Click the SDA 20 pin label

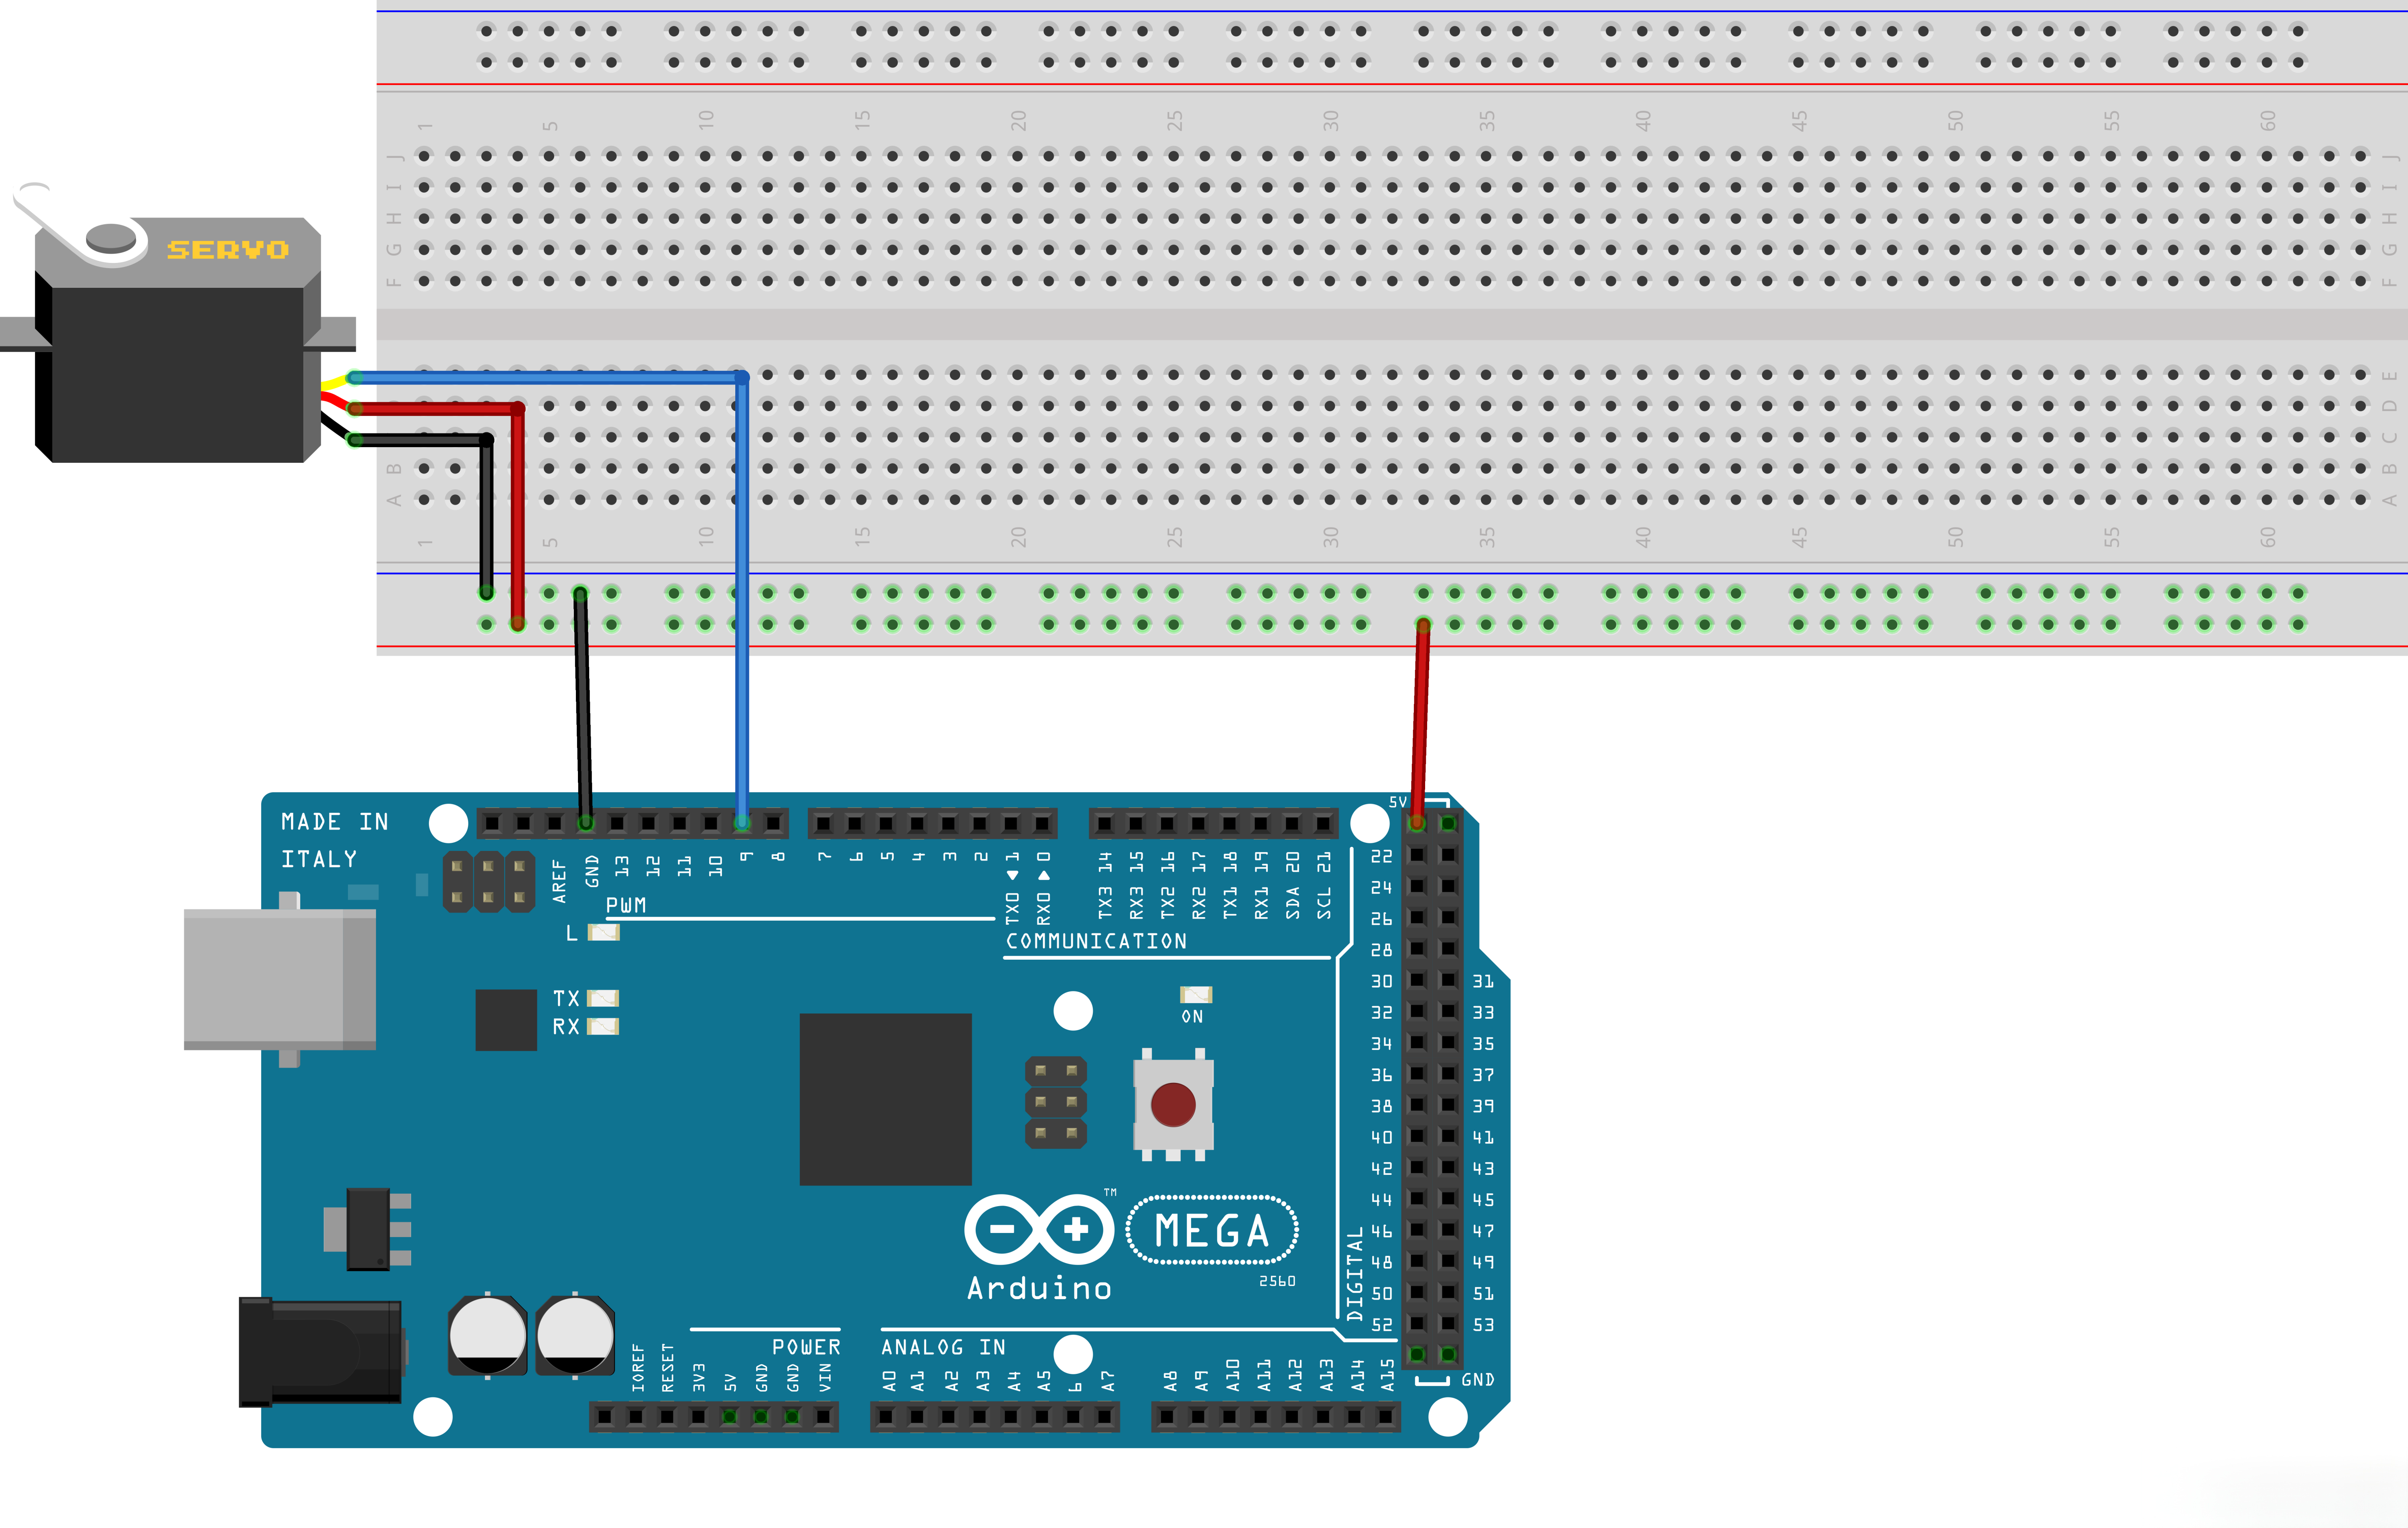(x=1293, y=886)
